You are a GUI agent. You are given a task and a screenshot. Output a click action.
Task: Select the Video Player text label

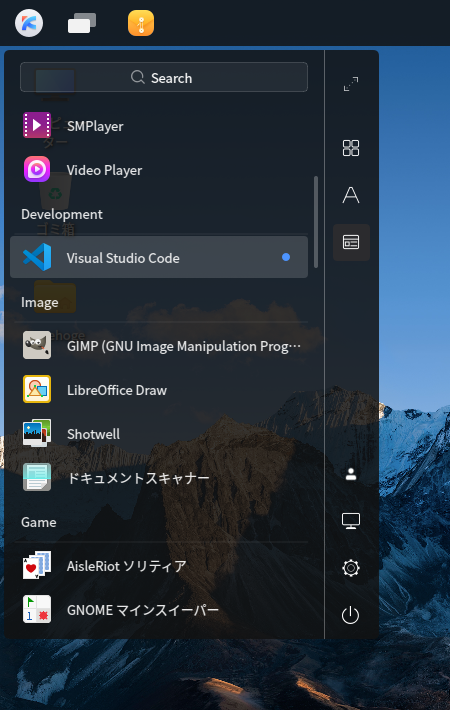tap(105, 170)
